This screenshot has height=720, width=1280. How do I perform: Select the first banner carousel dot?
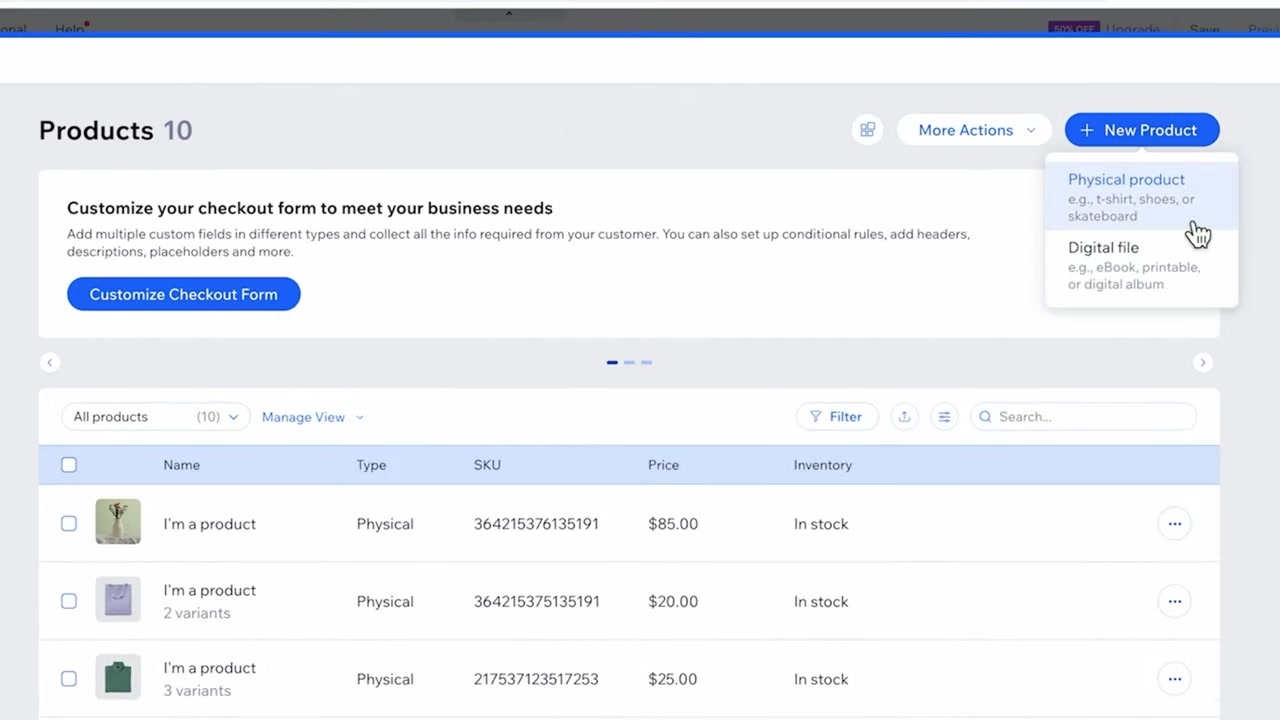[612, 362]
